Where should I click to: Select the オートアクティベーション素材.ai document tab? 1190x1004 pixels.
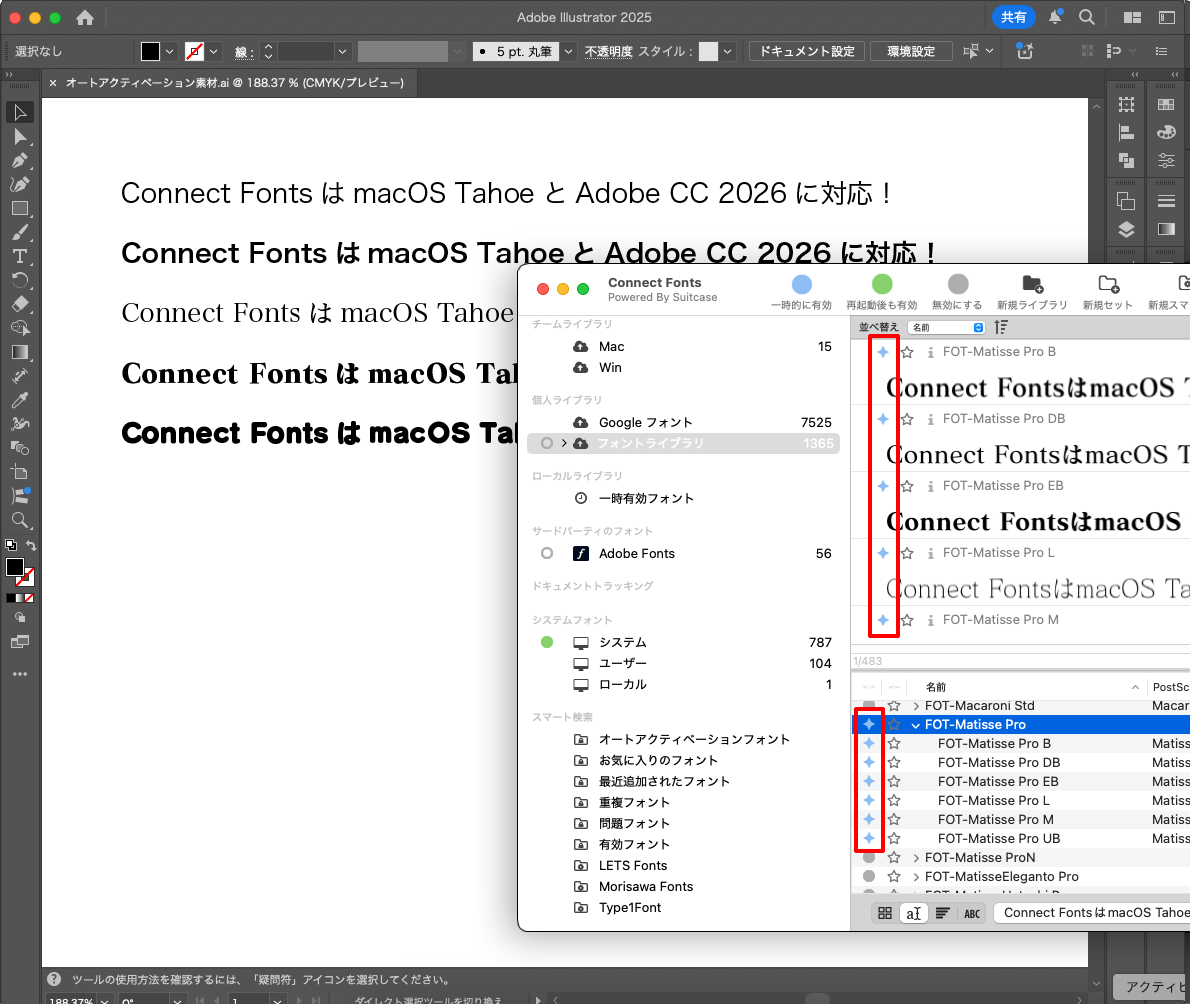pos(235,83)
